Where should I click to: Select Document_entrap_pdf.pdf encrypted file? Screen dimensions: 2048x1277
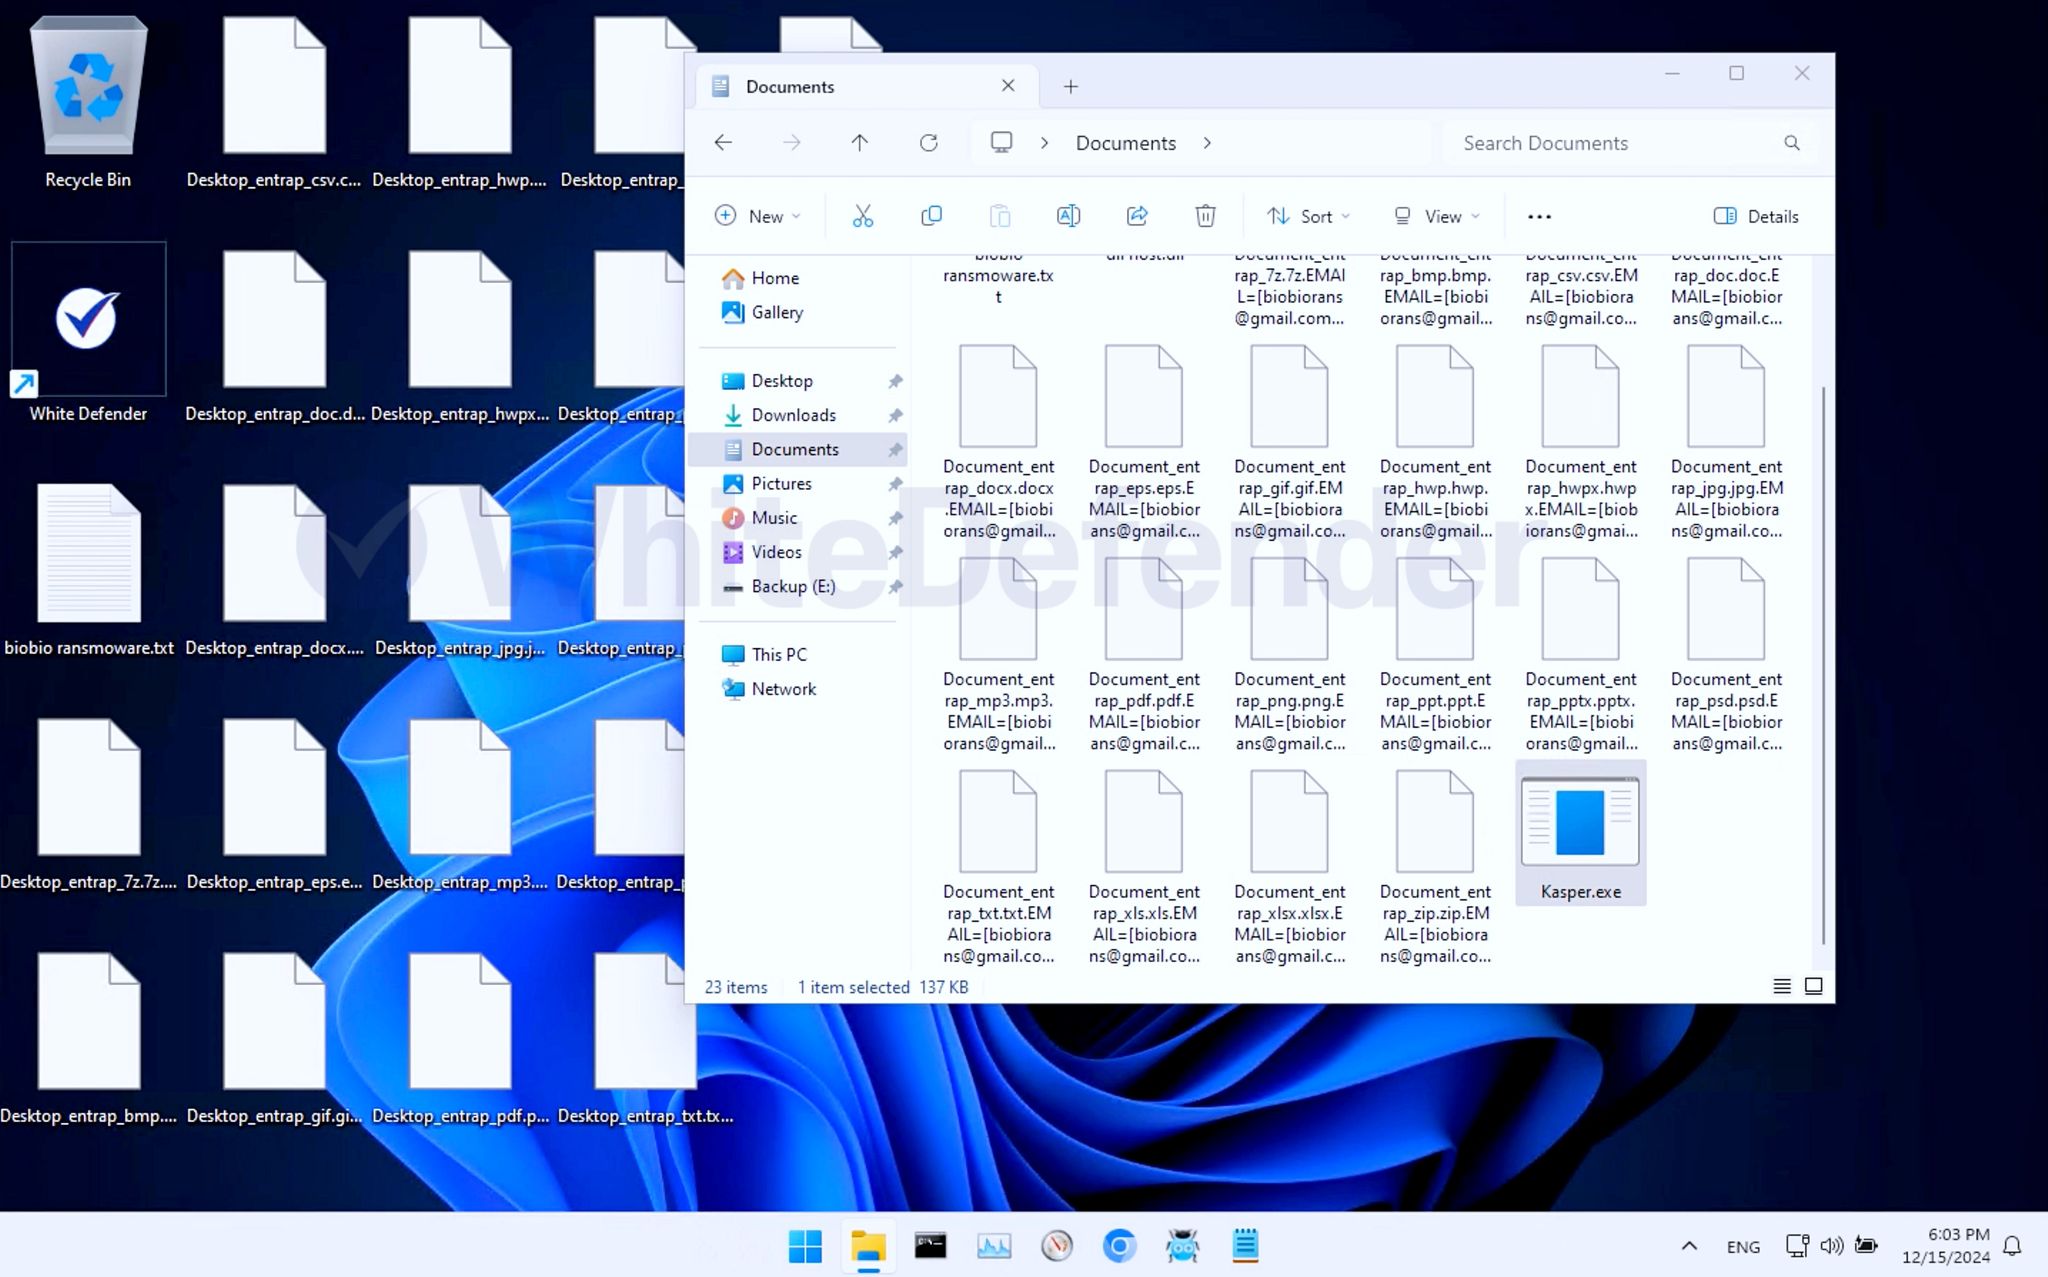[x=1144, y=655]
